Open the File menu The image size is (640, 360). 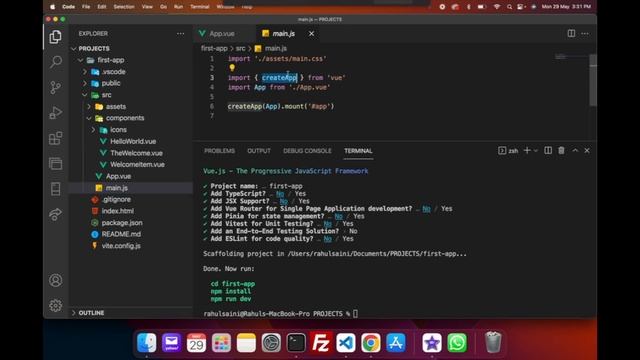[86, 7]
